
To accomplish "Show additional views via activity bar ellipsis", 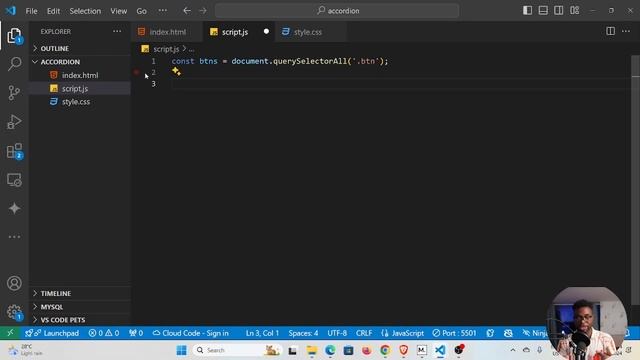I will point(14,237).
